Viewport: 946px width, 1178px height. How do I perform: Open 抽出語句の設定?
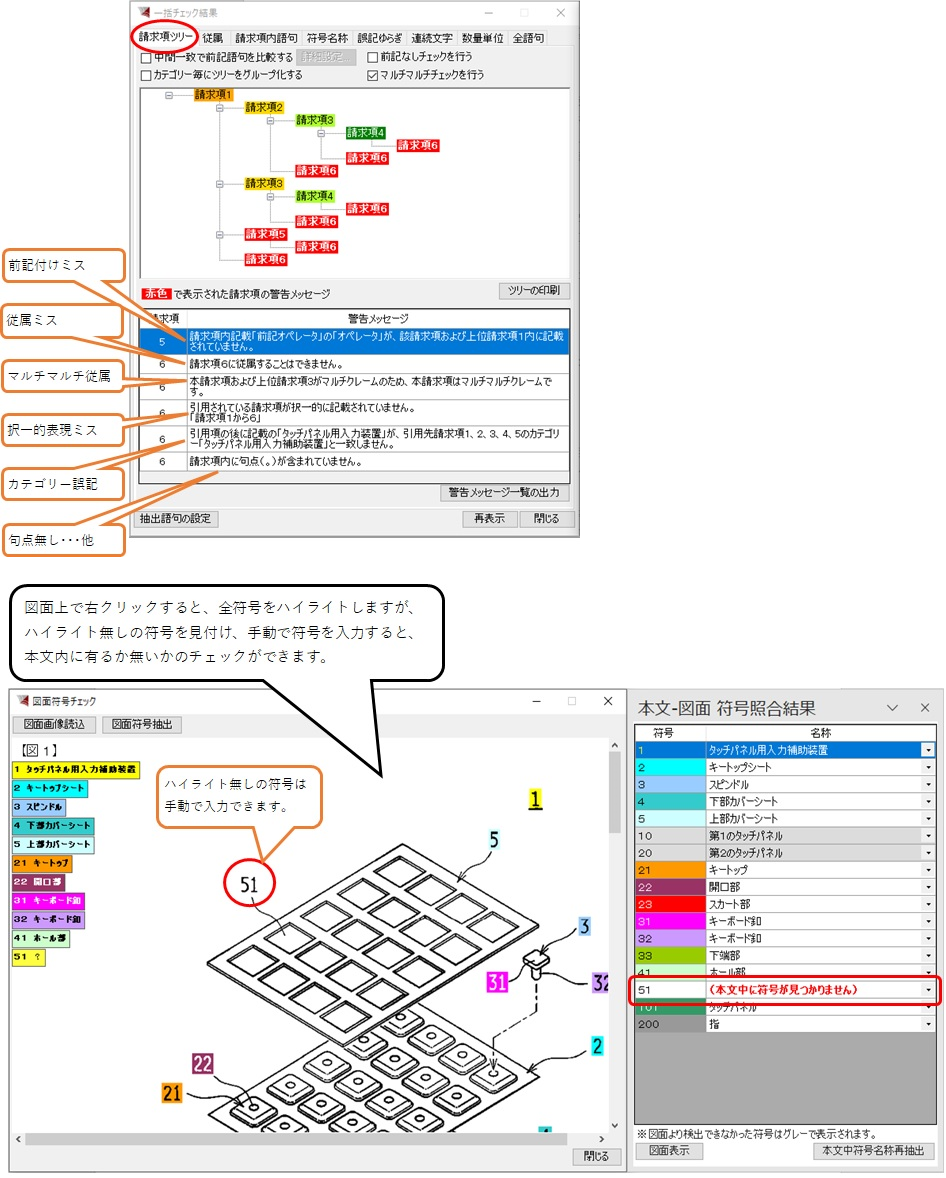[176, 518]
